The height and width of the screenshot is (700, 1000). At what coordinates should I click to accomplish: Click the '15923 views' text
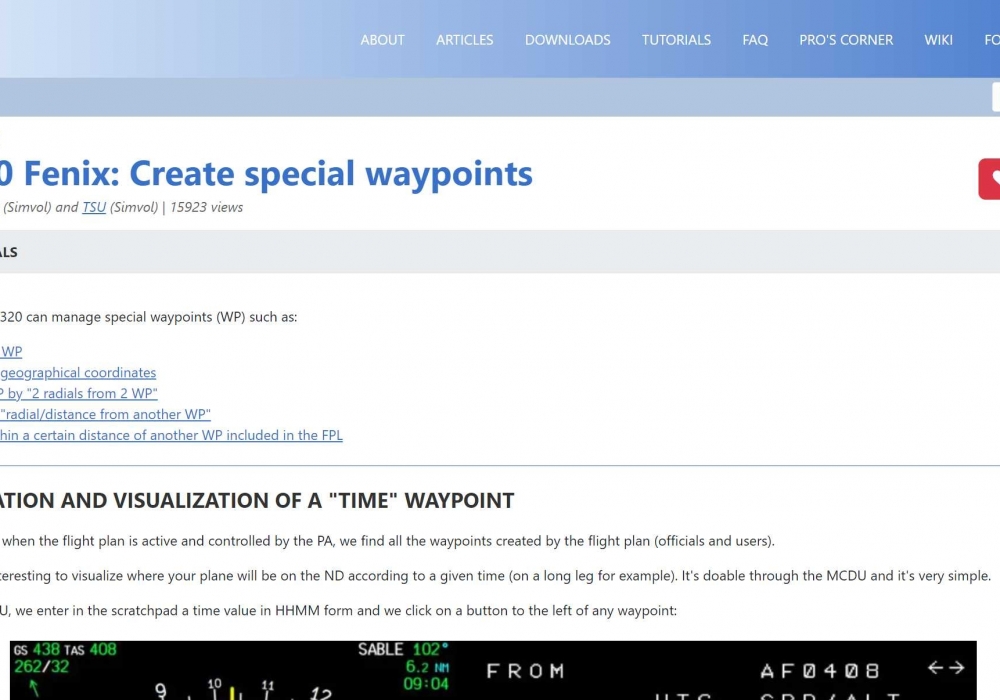207,207
